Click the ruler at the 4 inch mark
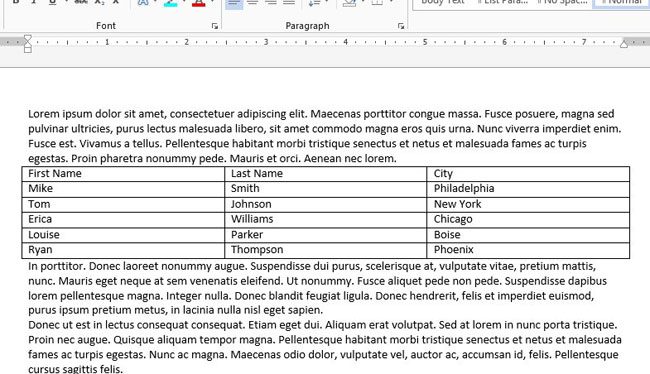The image size is (650, 374). click(x=345, y=42)
